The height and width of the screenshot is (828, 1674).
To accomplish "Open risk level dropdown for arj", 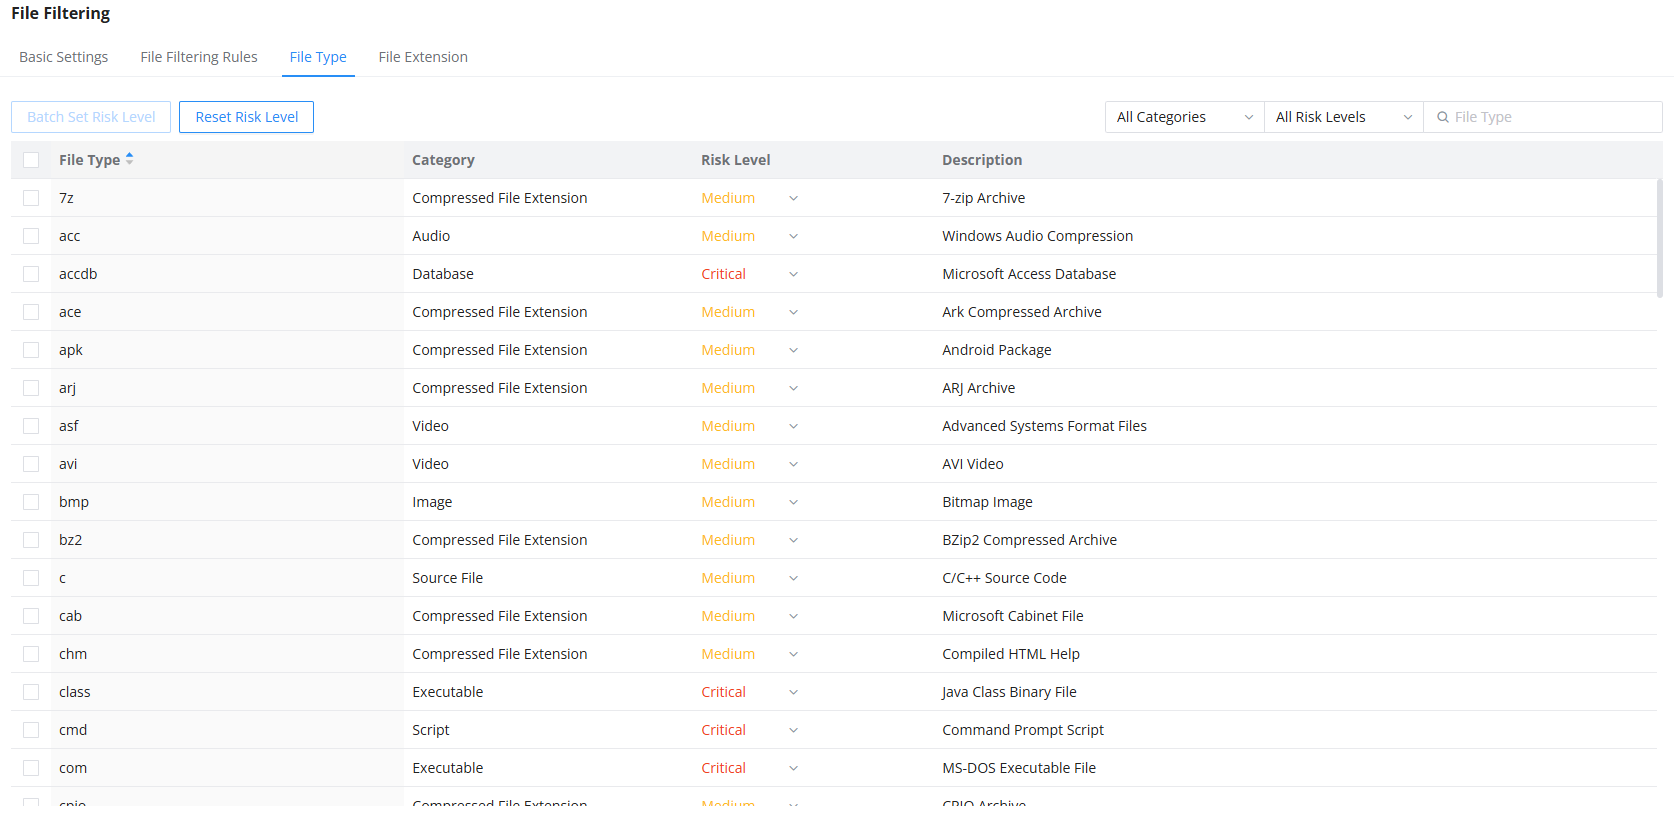I will click(750, 388).
